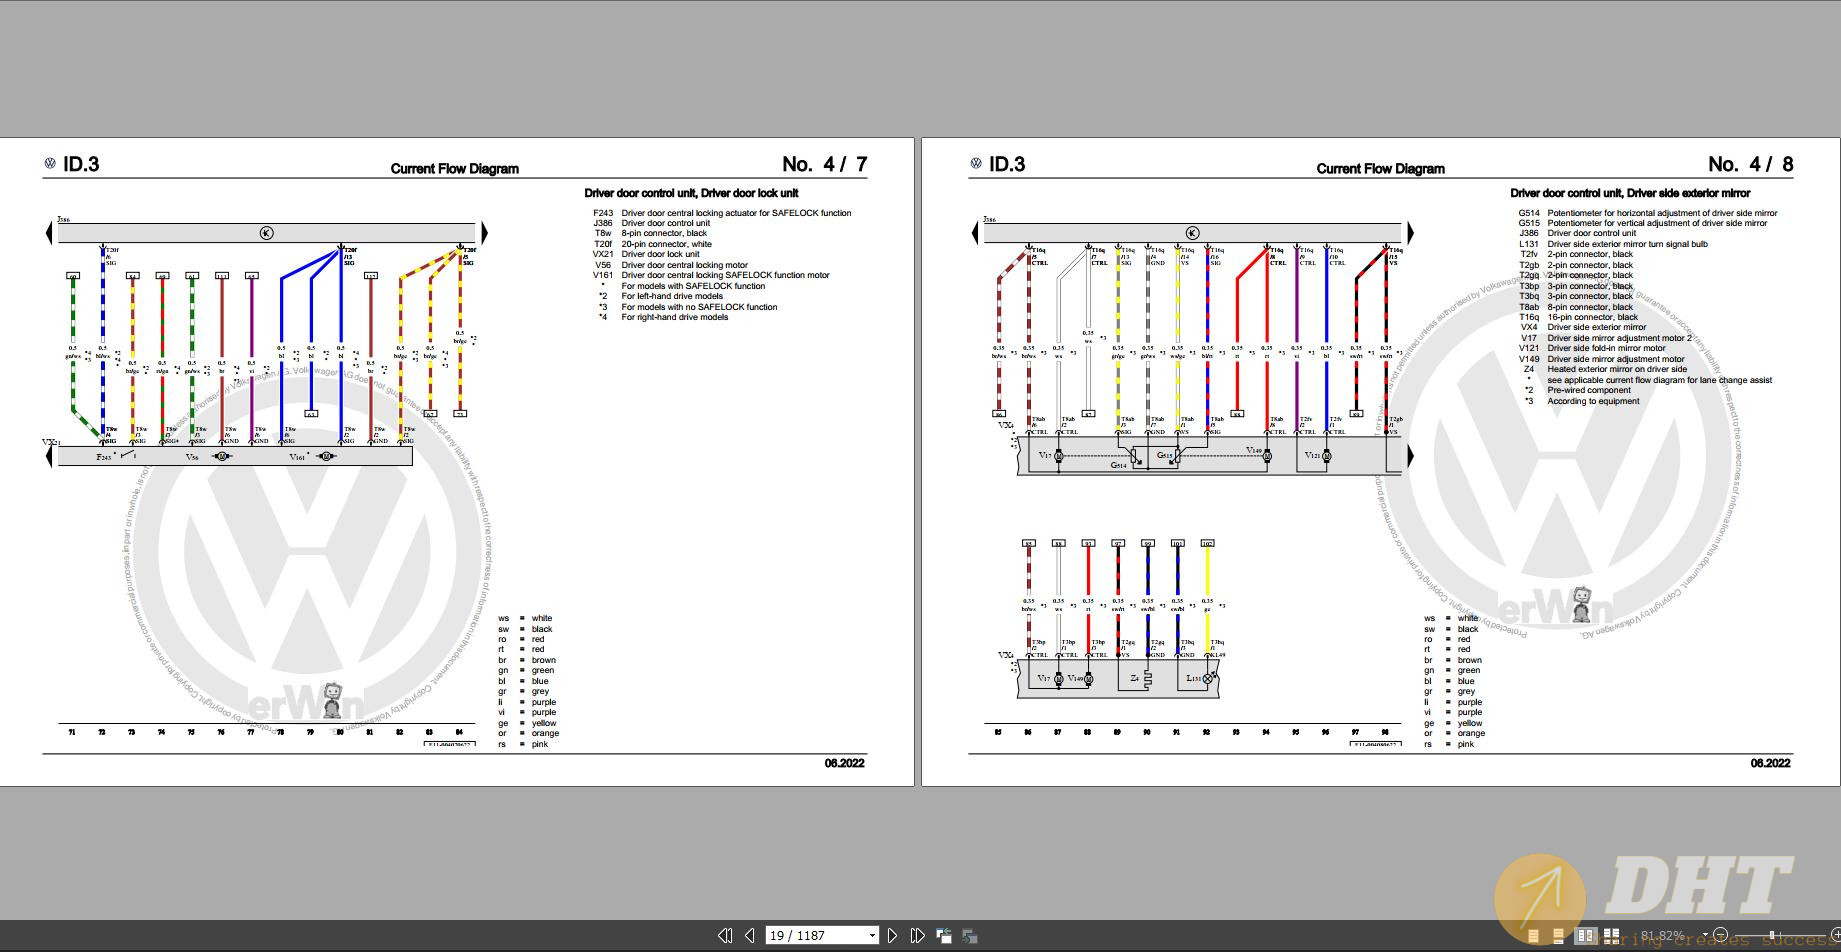The height and width of the screenshot is (952, 1841).
Task: Click the previous view navigation icon
Action: coord(943,936)
